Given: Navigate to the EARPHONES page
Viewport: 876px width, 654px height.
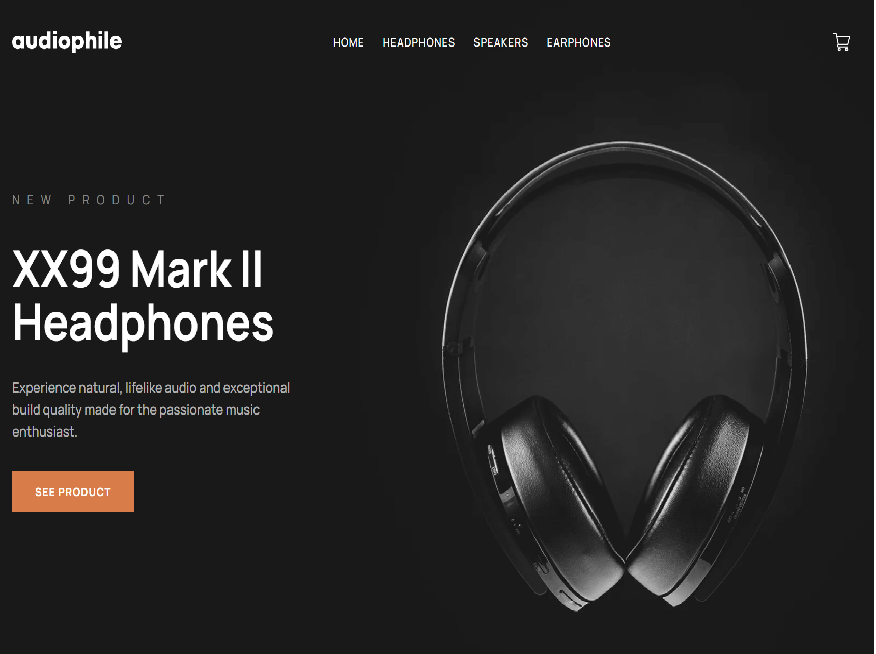Looking at the screenshot, I should pos(578,42).
